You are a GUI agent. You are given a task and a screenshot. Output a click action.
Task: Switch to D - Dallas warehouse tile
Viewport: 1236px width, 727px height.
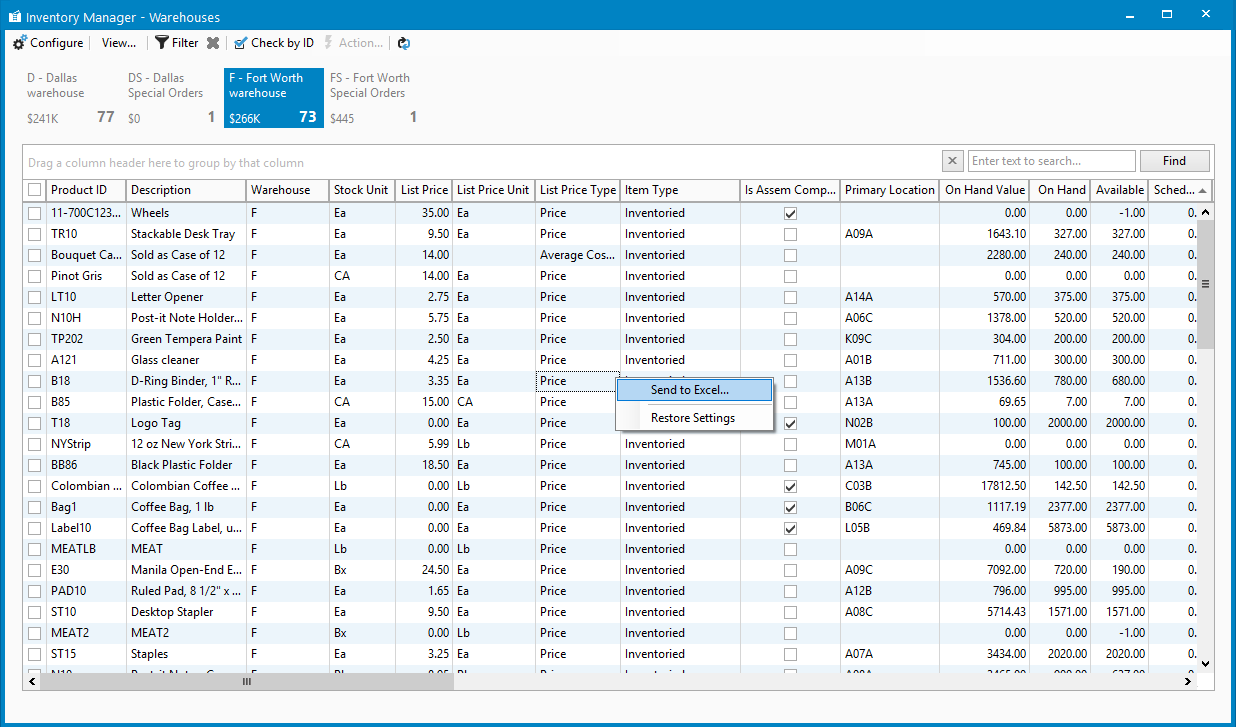(x=72, y=98)
